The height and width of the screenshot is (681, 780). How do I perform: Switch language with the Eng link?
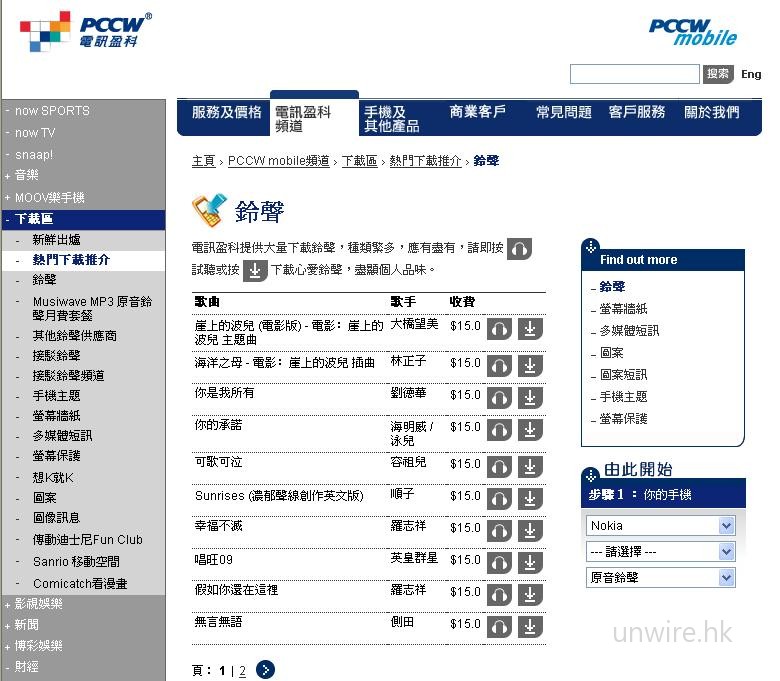pyautogui.click(x=751, y=74)
